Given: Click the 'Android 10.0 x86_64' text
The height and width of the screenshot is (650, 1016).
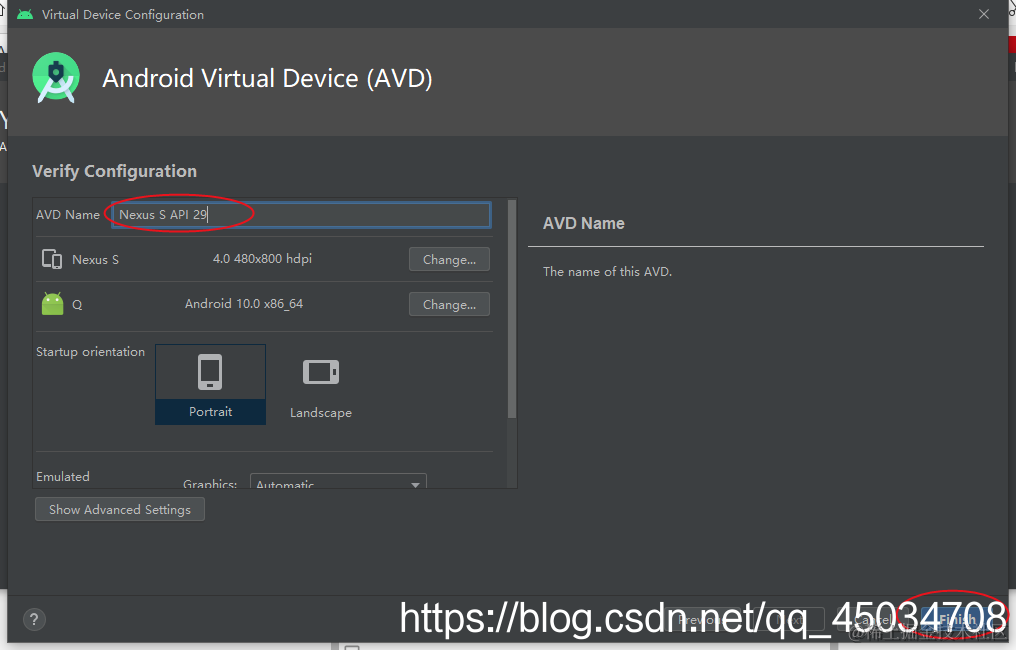Looking at the screenshot, I should [244, 303].
